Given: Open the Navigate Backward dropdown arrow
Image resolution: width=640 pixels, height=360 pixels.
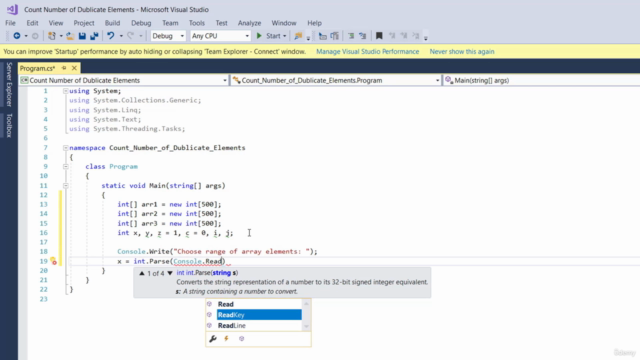Looking at the screenshot, I should (x=26, y=36).
